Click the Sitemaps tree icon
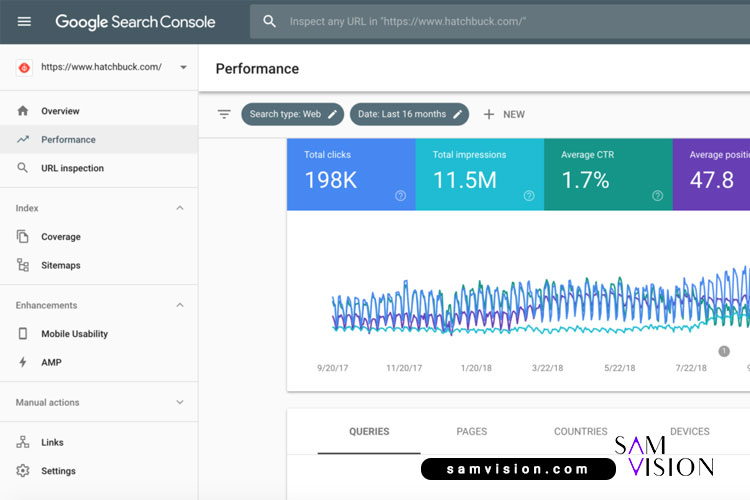This screenshot has height=500, width=750. pyautogui.click(x=22, y=265)
